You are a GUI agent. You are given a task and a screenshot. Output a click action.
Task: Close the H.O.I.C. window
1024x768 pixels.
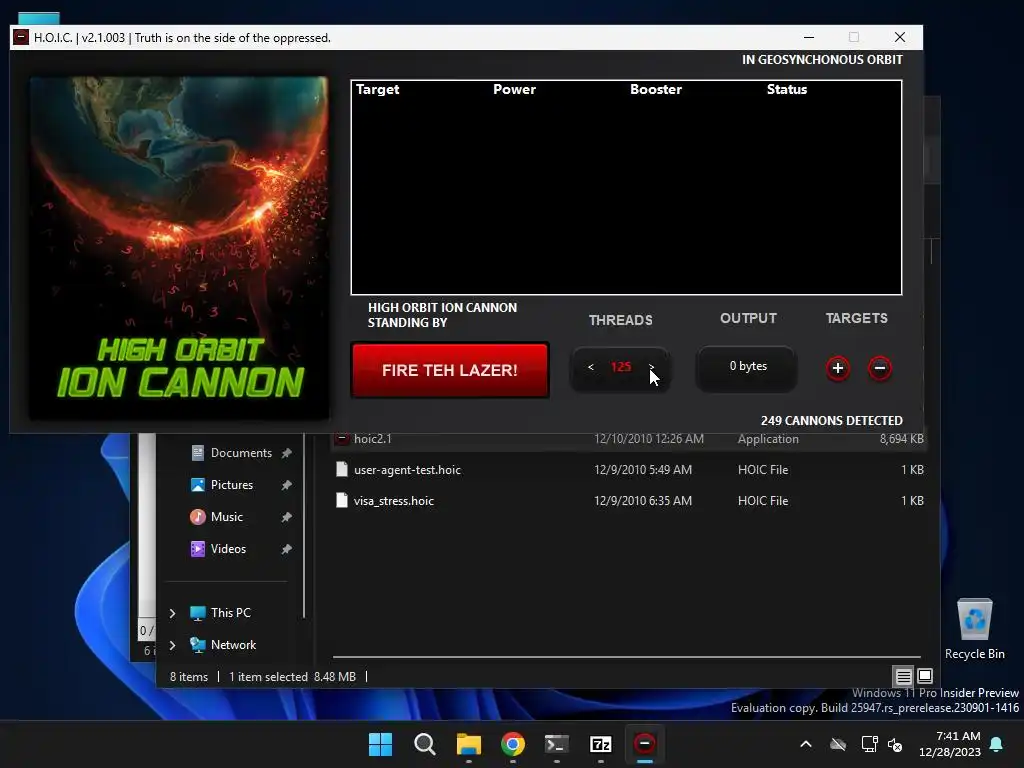click(x=900, y=37)
